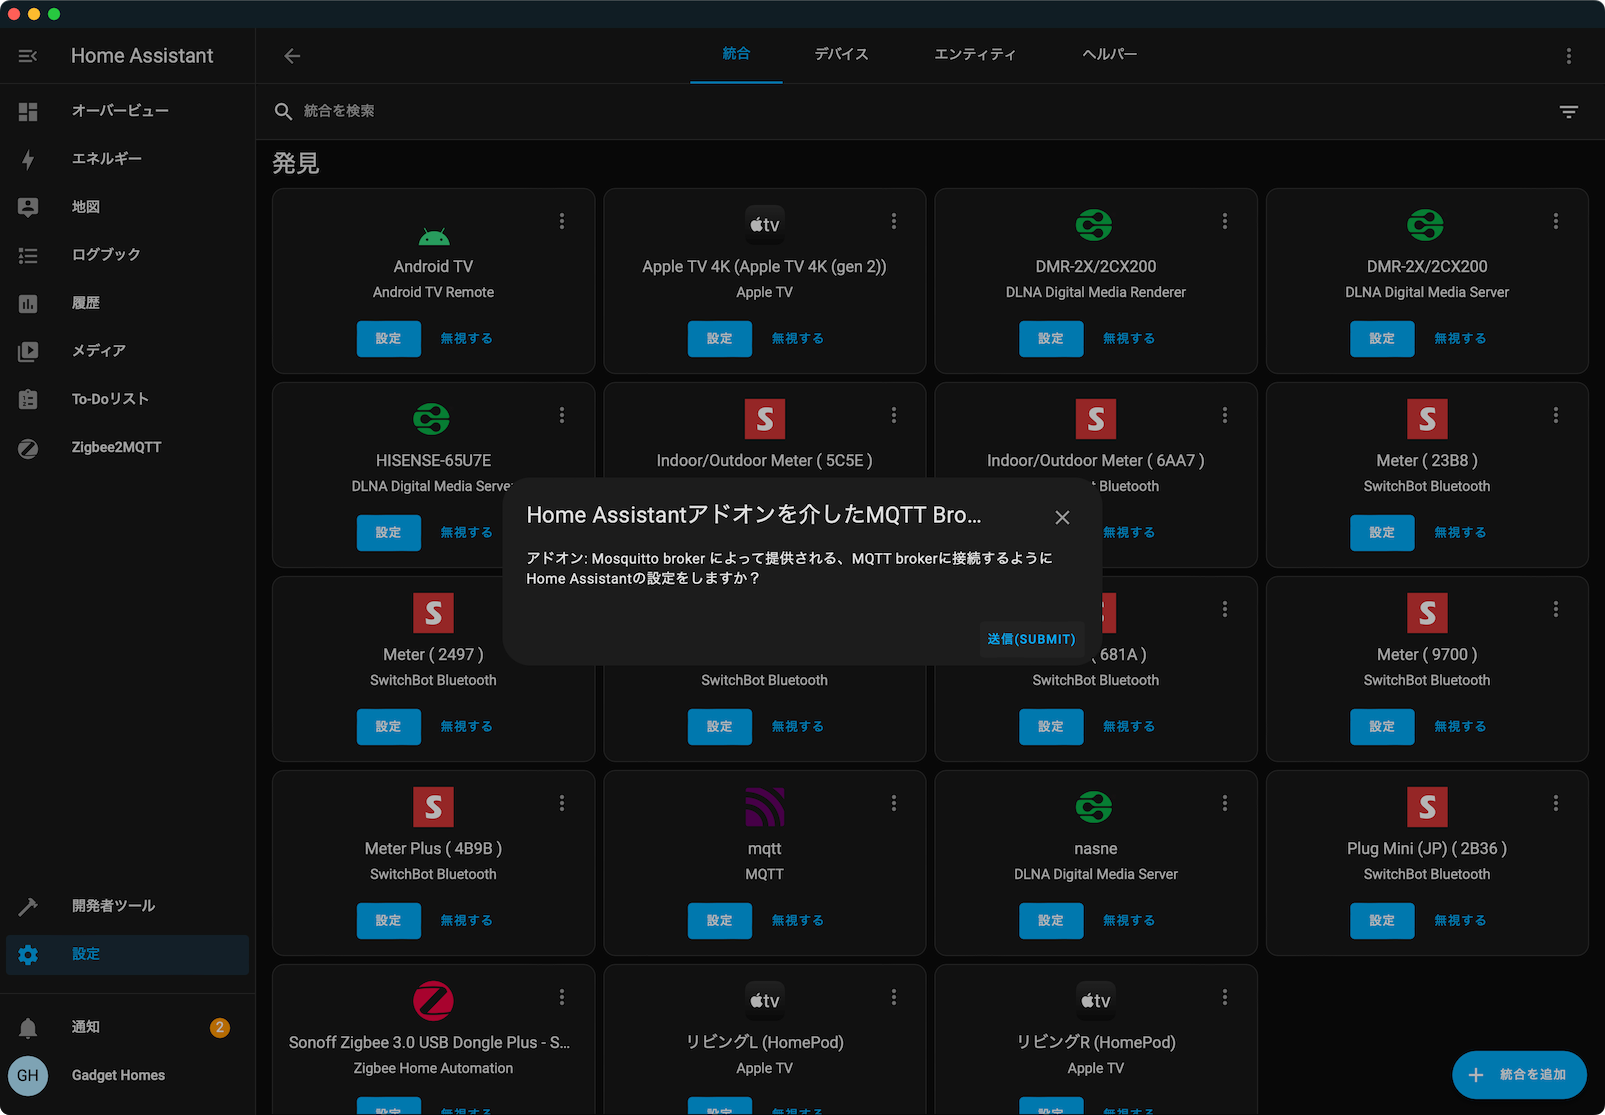Viewport: 1605px width, 1115px height.
Task: Click the リビングR (HomePod) Apple TV logo
Action: [1095, 1001]
